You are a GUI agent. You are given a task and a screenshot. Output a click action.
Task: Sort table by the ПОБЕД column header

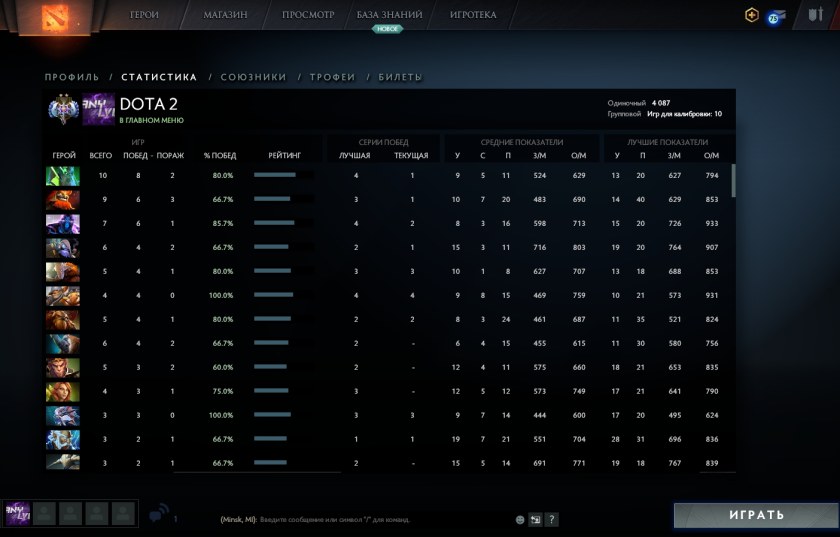pos(136,155)
